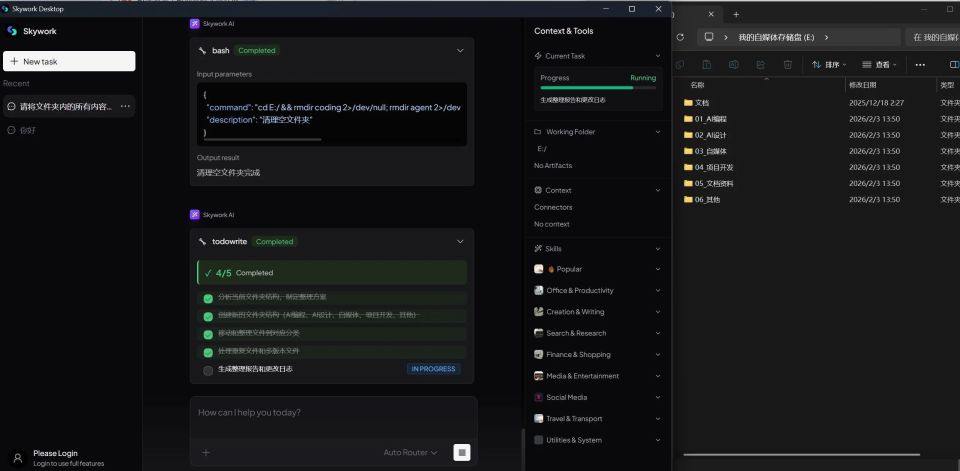
Task: Click the Skywork AI avatar above bash card
Action: (x=195, y=24)
